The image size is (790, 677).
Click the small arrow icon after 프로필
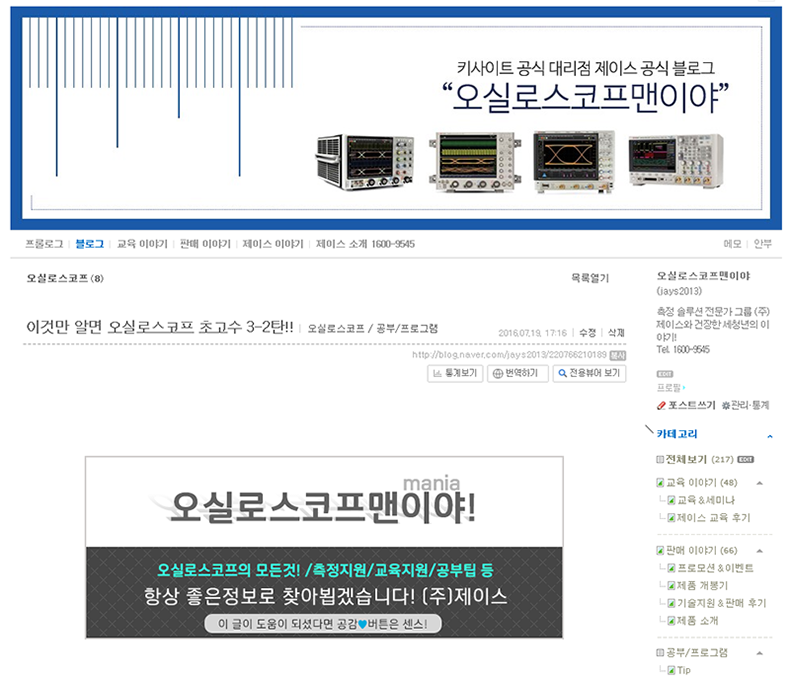[x=684, y=388]
